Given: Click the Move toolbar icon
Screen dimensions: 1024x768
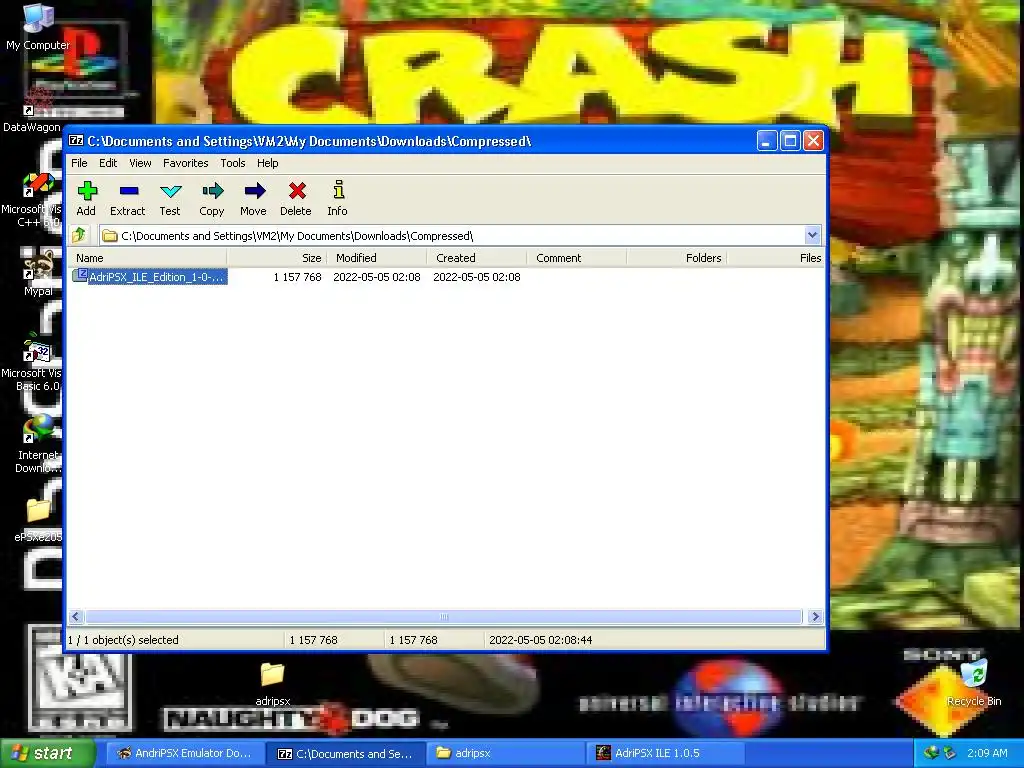Looking at the screenshot, I should click(253, 199).
